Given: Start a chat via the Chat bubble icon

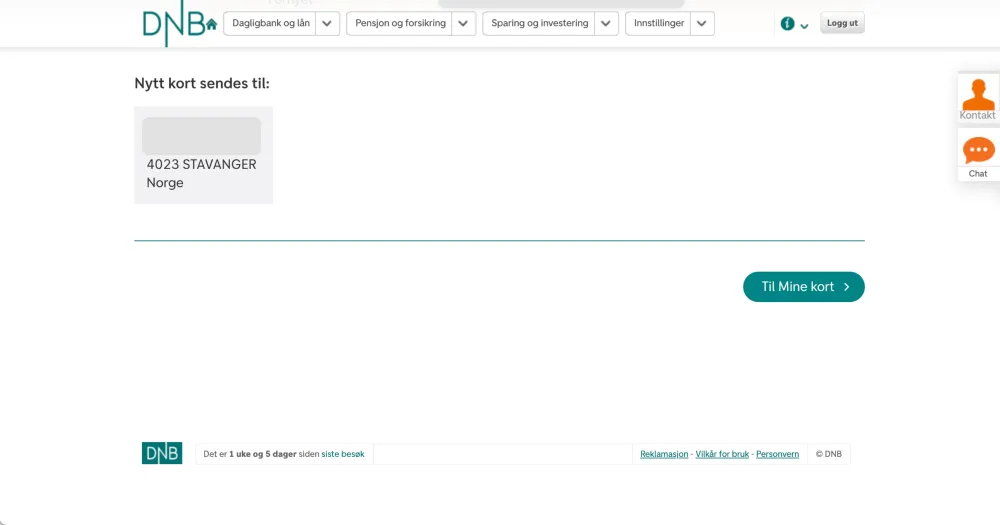Looking at the screenshot, I should (x=978, y=151).
